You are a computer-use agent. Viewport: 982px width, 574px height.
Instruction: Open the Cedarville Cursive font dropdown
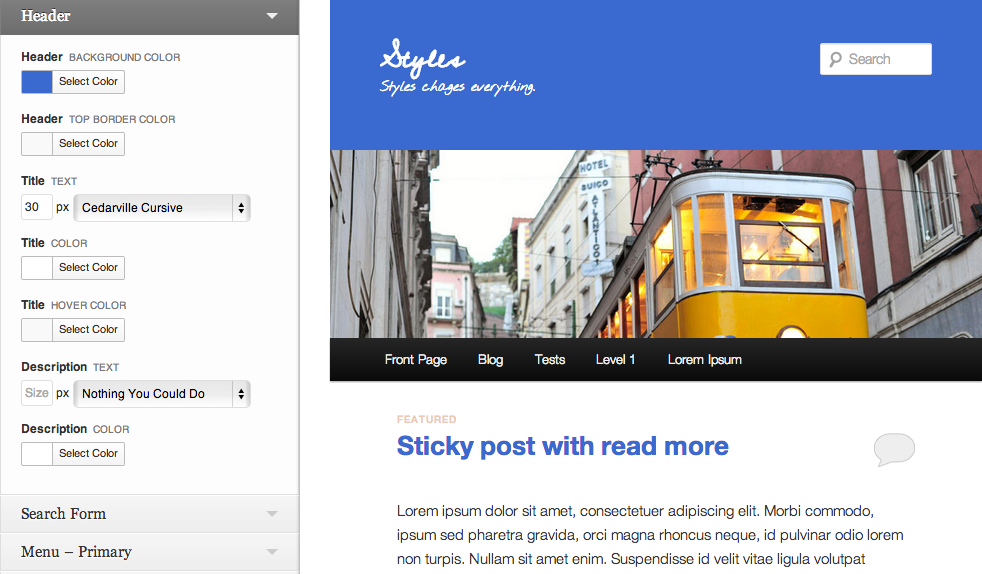coord(162,208)
